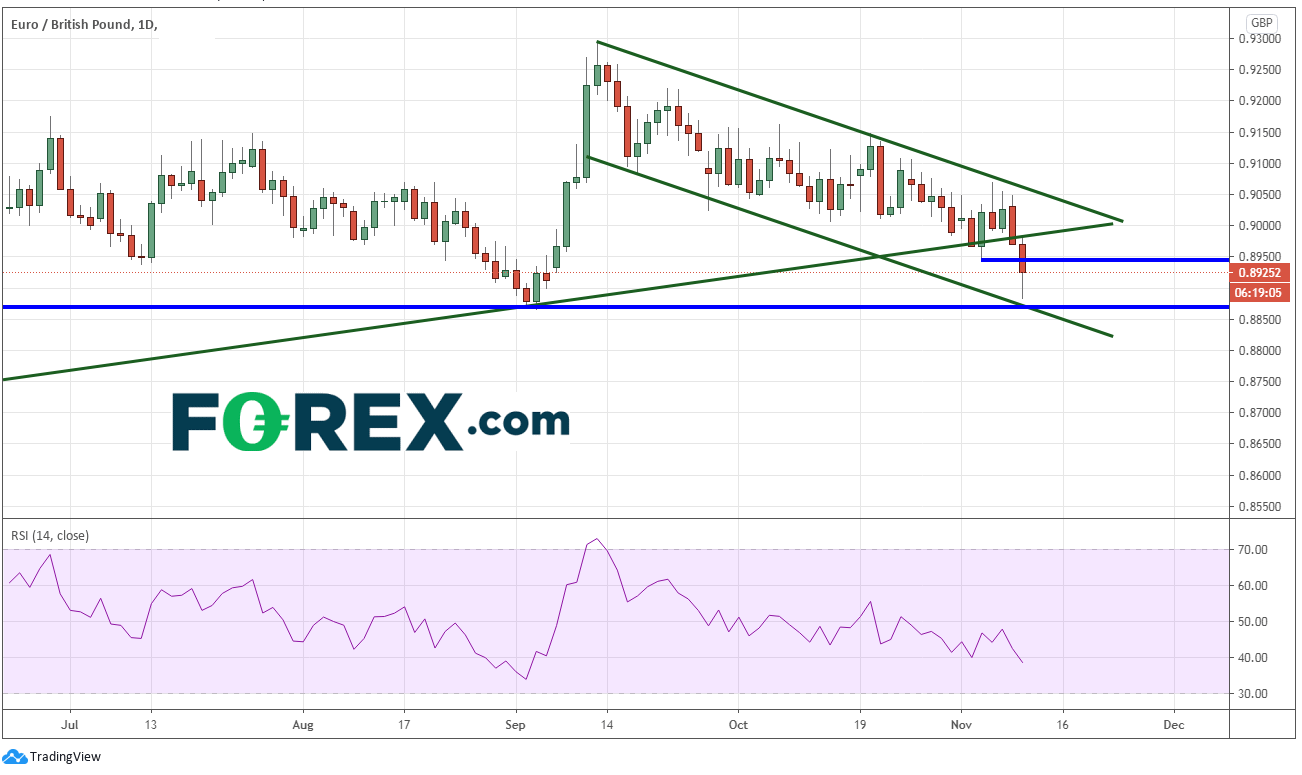This screenshot has height=775, width=1302.
Task: Click the RSI 70.00 scale label
Action: 1253,550
